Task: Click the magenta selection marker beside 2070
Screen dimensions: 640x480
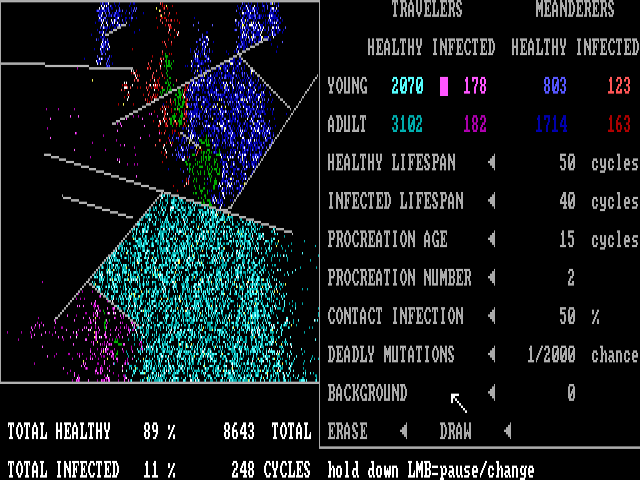Action: point(444,86)
